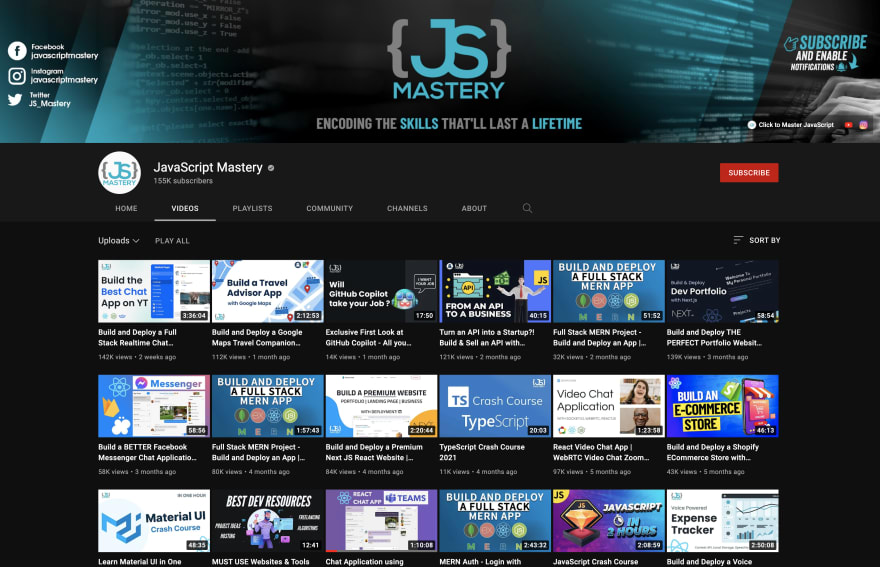Image resolution: width=880 pixels, height=567 pixels.
Task: Click the React Chat App Teams thumbnail
Action: coord(381,520)
